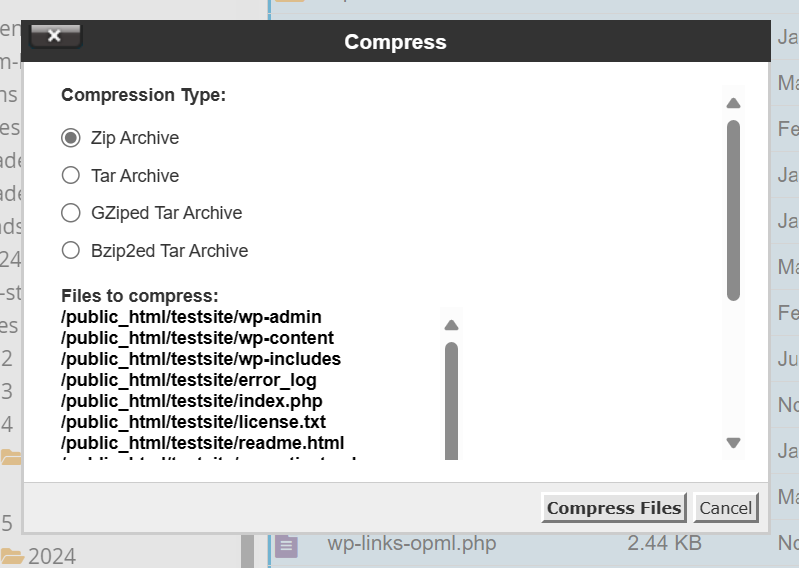Select GZiped Tar Archive option
The width and height of the screenshot is (799, 568).
pos(71,213)
